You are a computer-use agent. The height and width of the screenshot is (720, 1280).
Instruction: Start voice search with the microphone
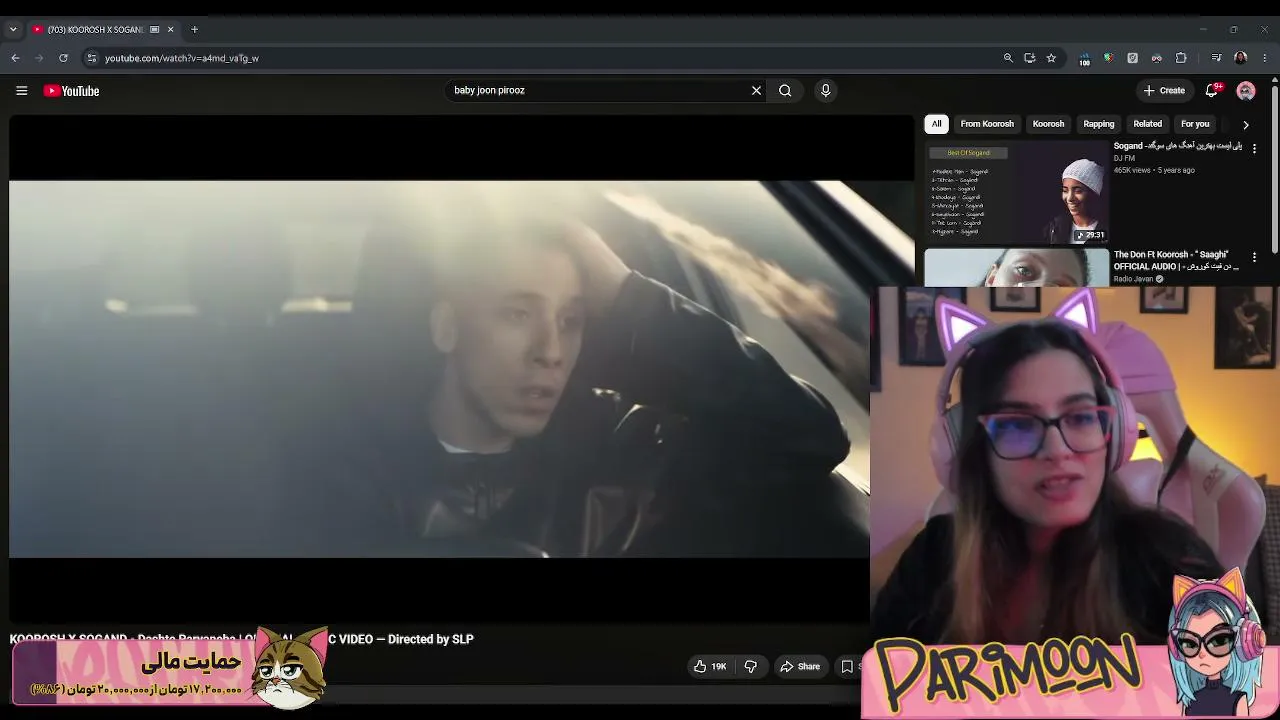[825, 91]
